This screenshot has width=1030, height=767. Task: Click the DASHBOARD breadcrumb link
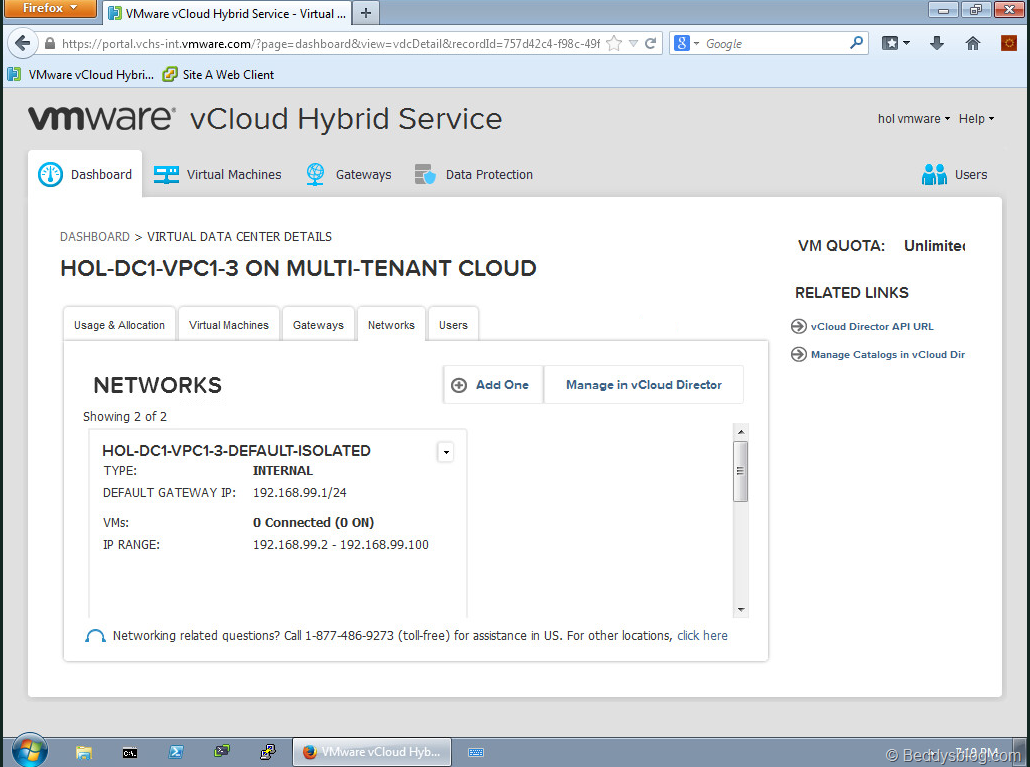point(95,236)
